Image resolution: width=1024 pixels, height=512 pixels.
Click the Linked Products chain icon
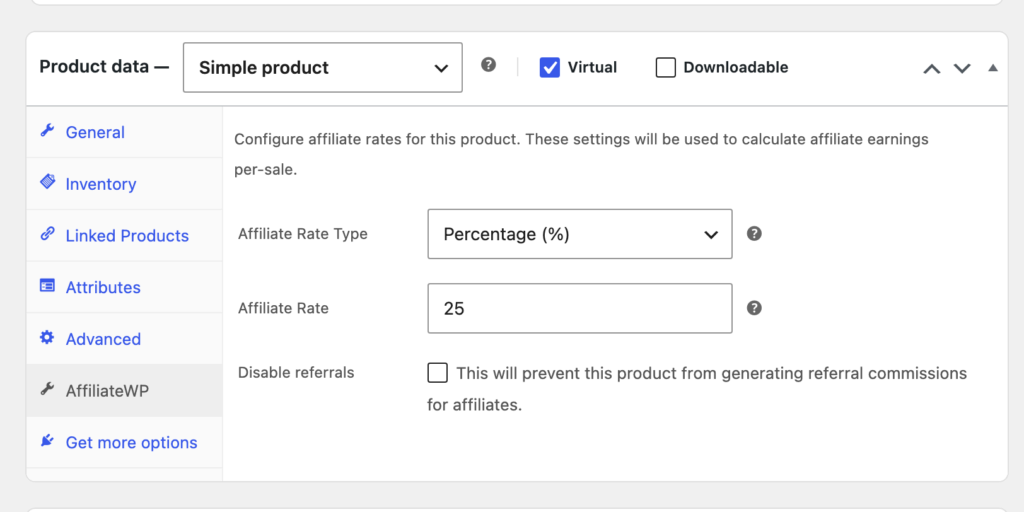(x=47, y=234)
